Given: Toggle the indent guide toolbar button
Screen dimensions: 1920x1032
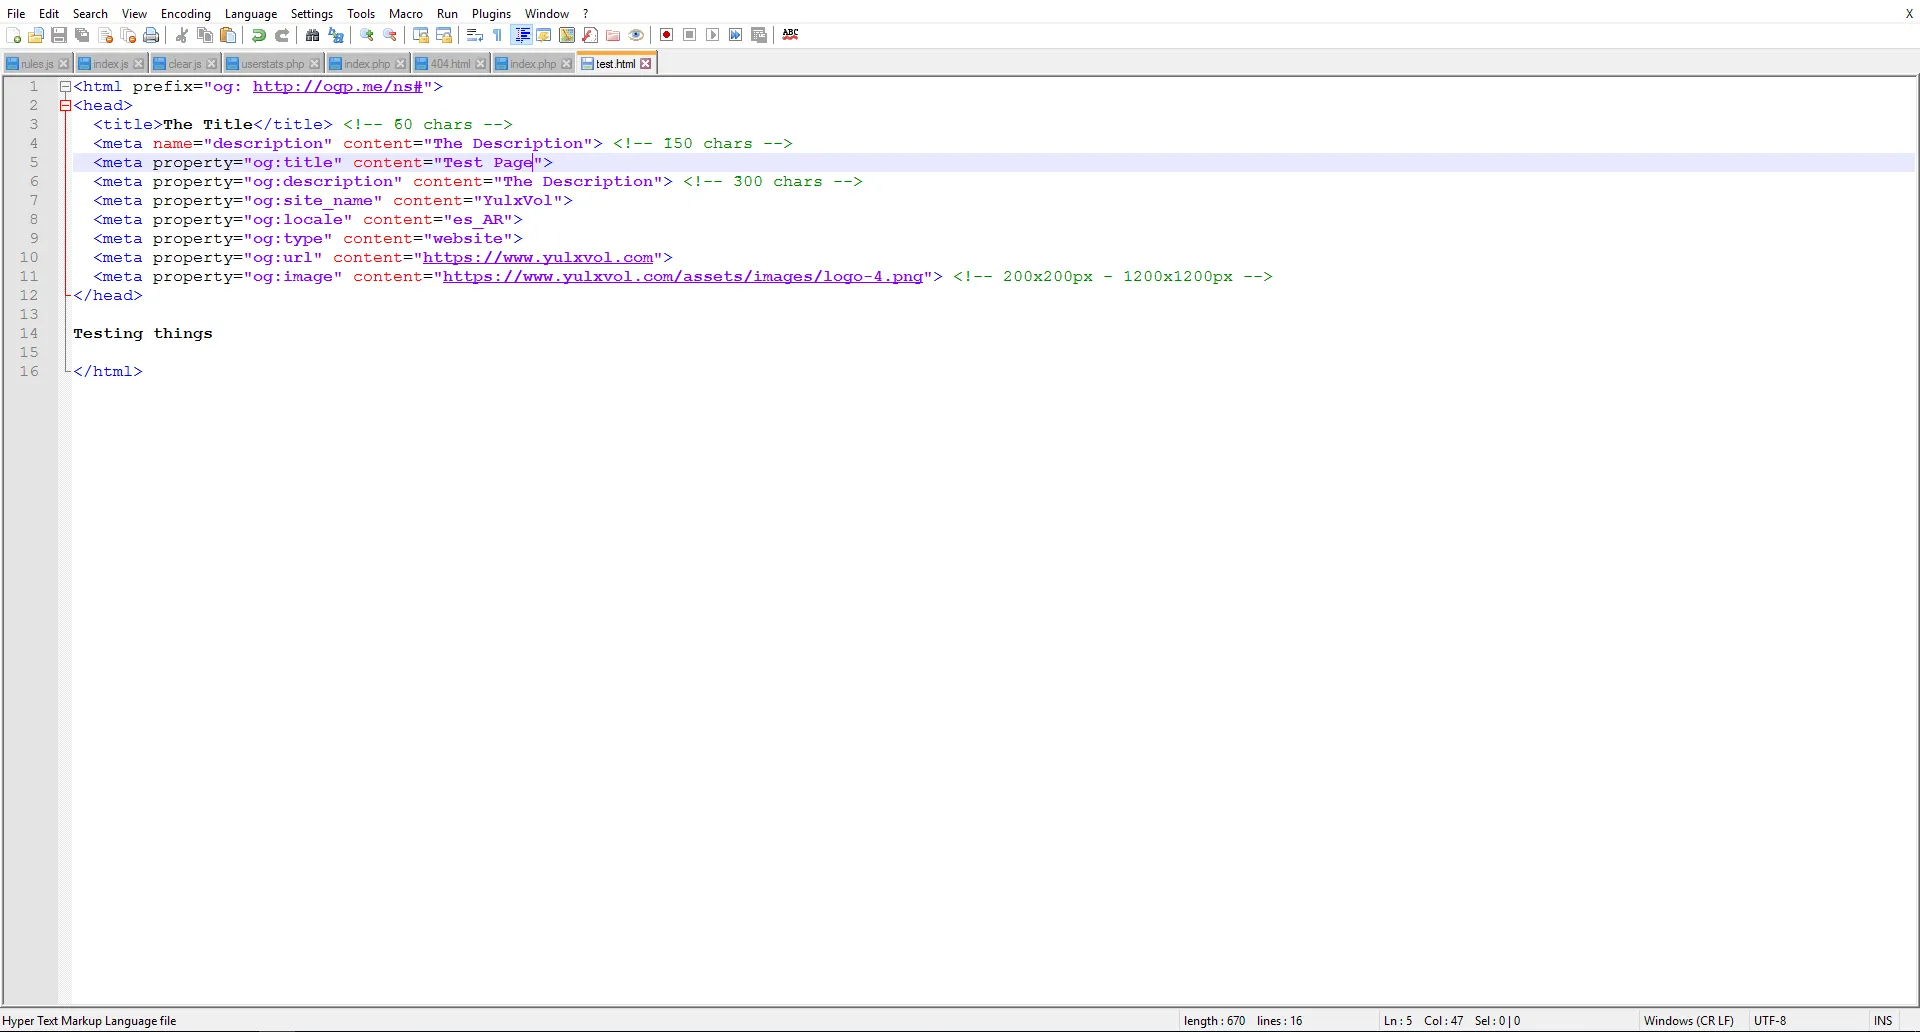Looking at the screenshot, I should click(521, 35).
